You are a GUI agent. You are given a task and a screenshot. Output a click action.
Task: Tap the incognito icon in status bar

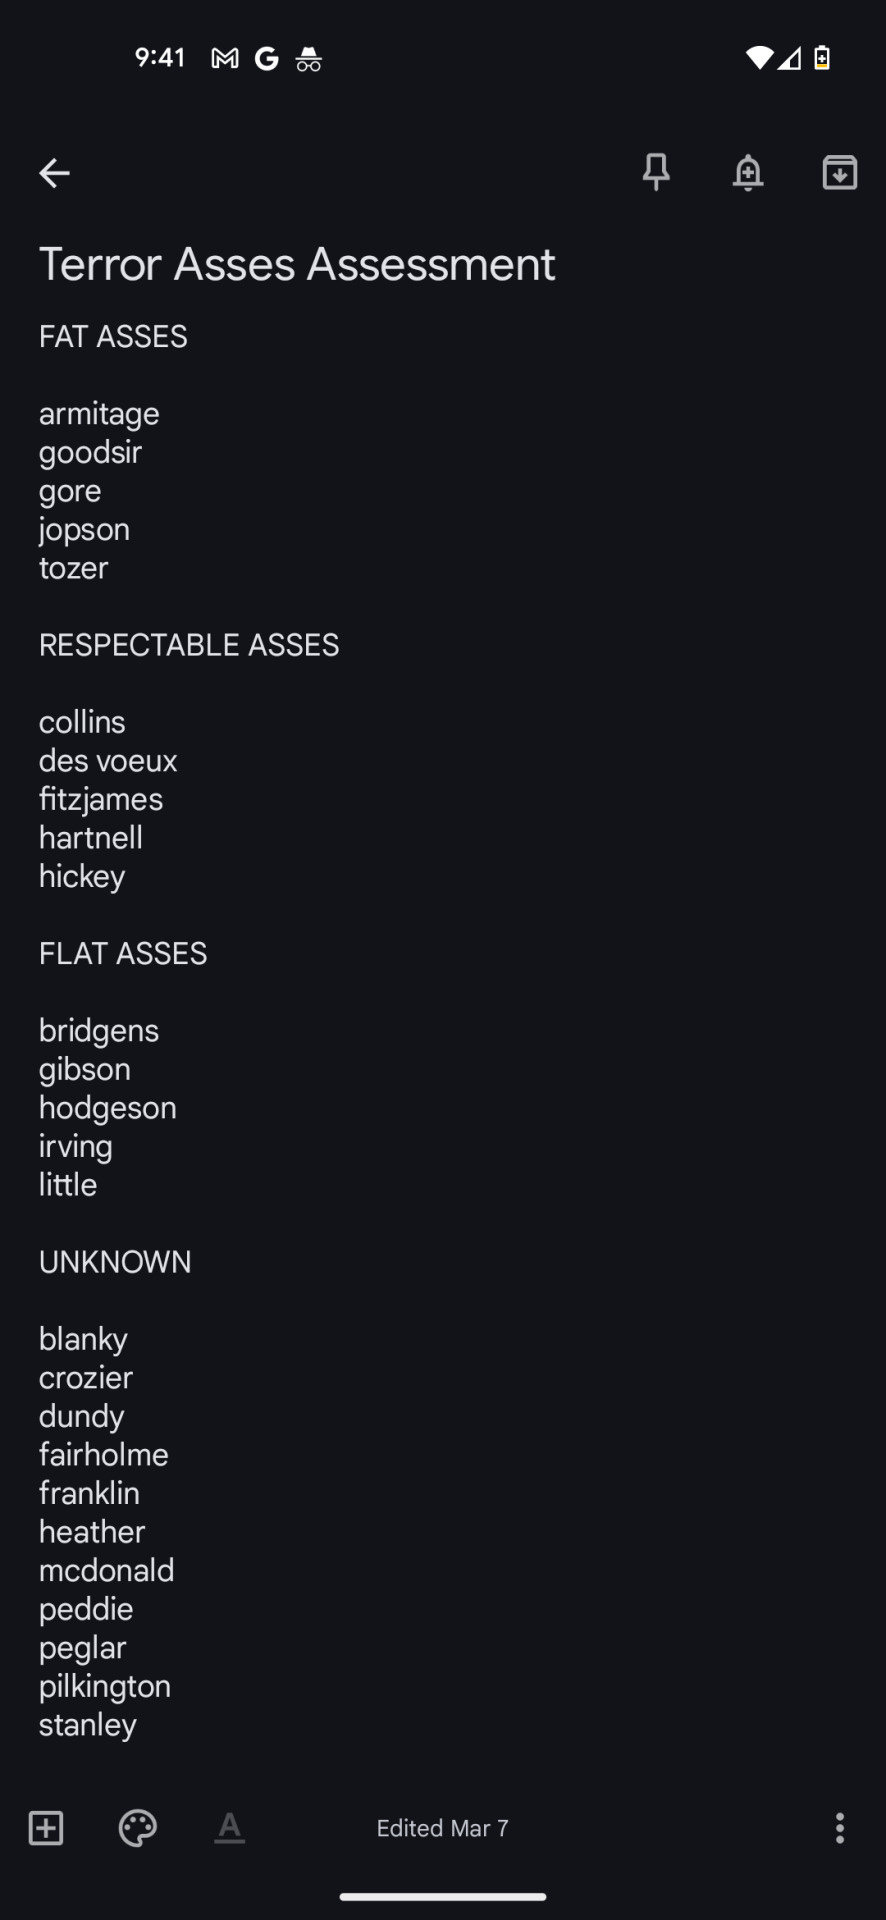click(x=309, y=60)
